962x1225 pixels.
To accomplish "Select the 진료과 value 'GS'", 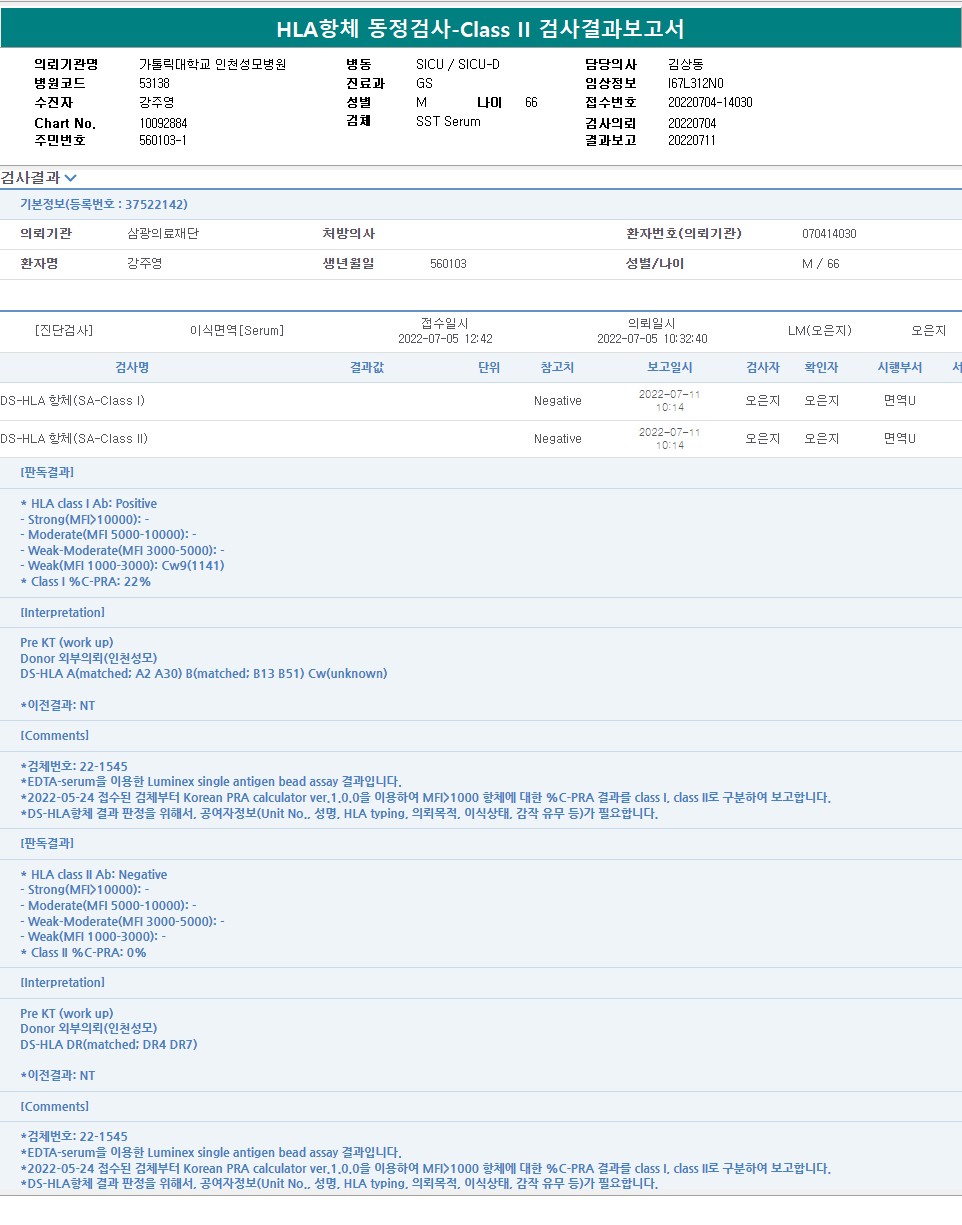I will pos(424,83).
